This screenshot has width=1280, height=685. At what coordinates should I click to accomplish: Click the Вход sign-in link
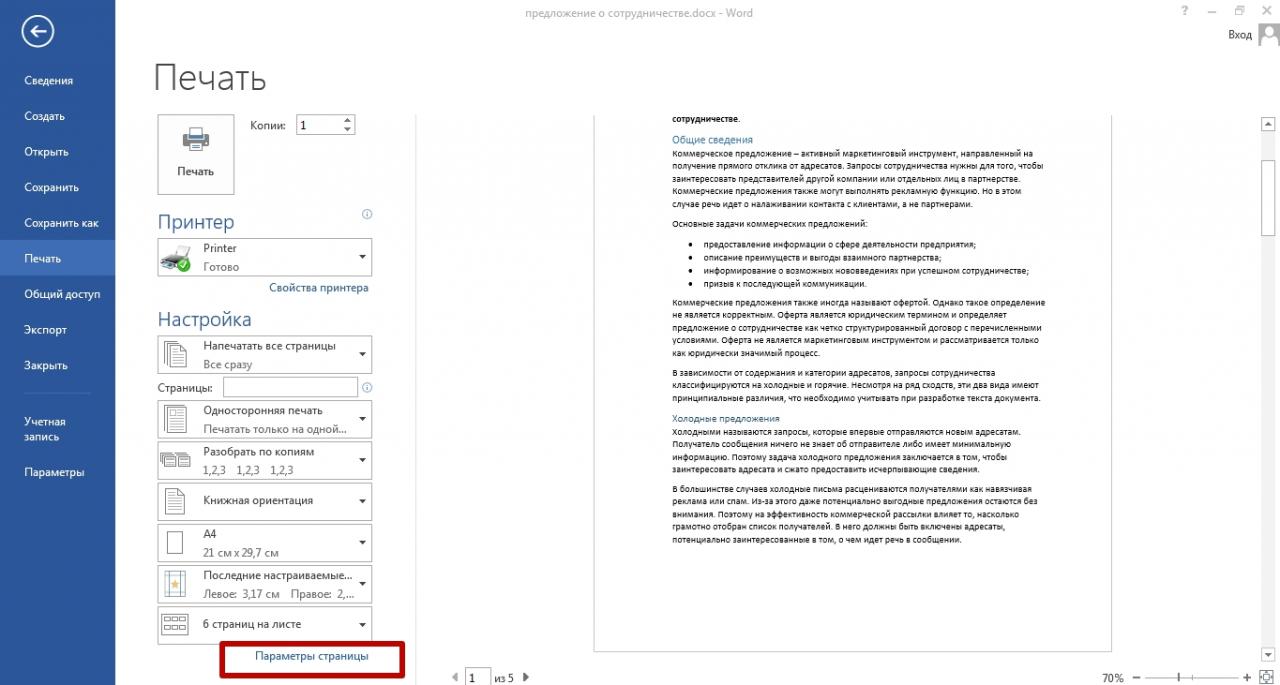(1239, 35)
